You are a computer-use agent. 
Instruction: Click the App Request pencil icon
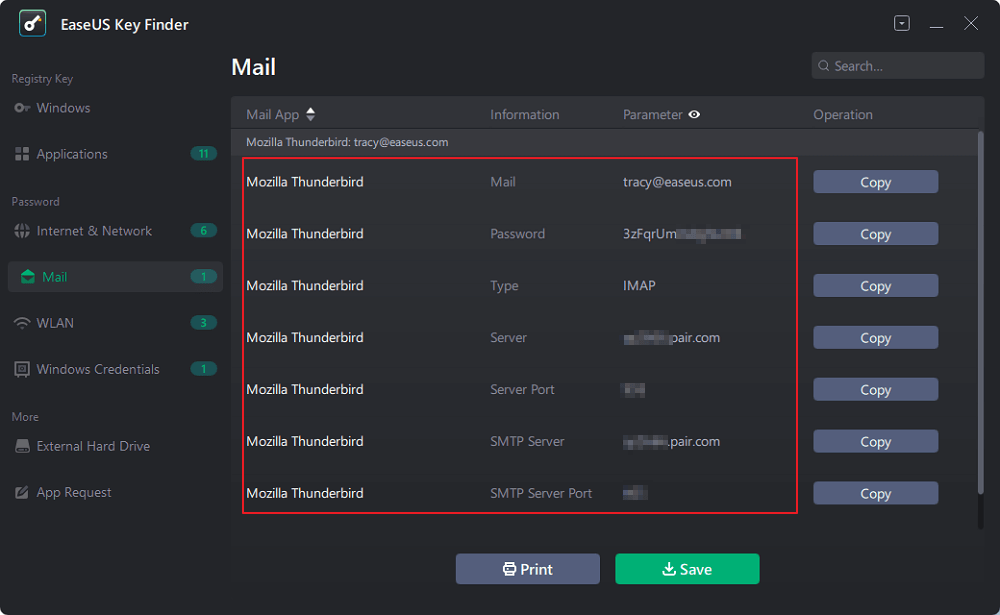[x=22, y=493]
